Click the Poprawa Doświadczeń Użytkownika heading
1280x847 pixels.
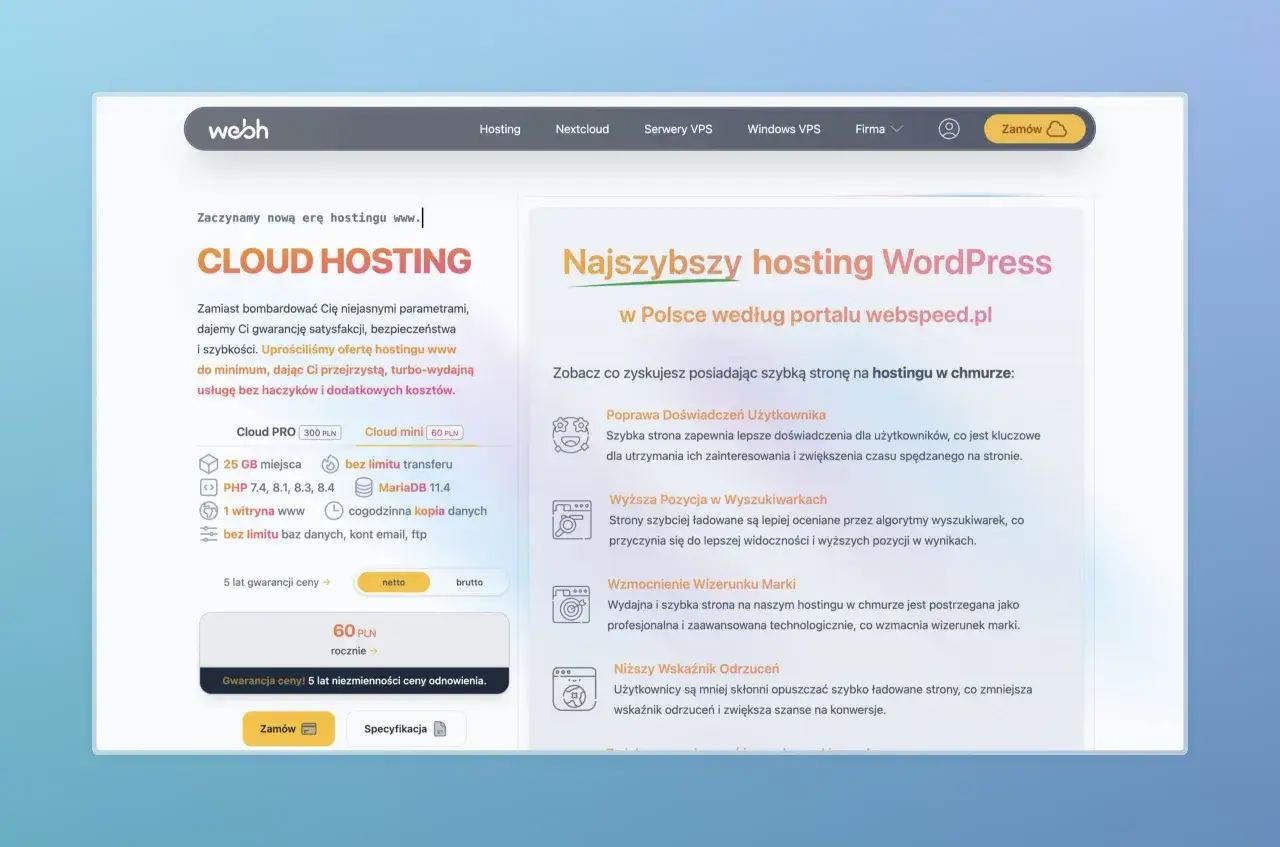pyautogui.click(x=716, y=415)
